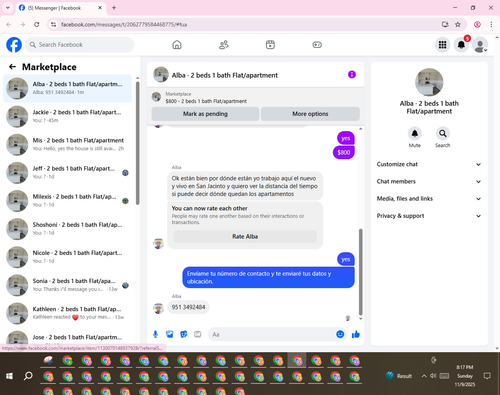This screenshot has height=395, width=500.
Task: Expand Customize chat section
Action: [x=429, y=164]
